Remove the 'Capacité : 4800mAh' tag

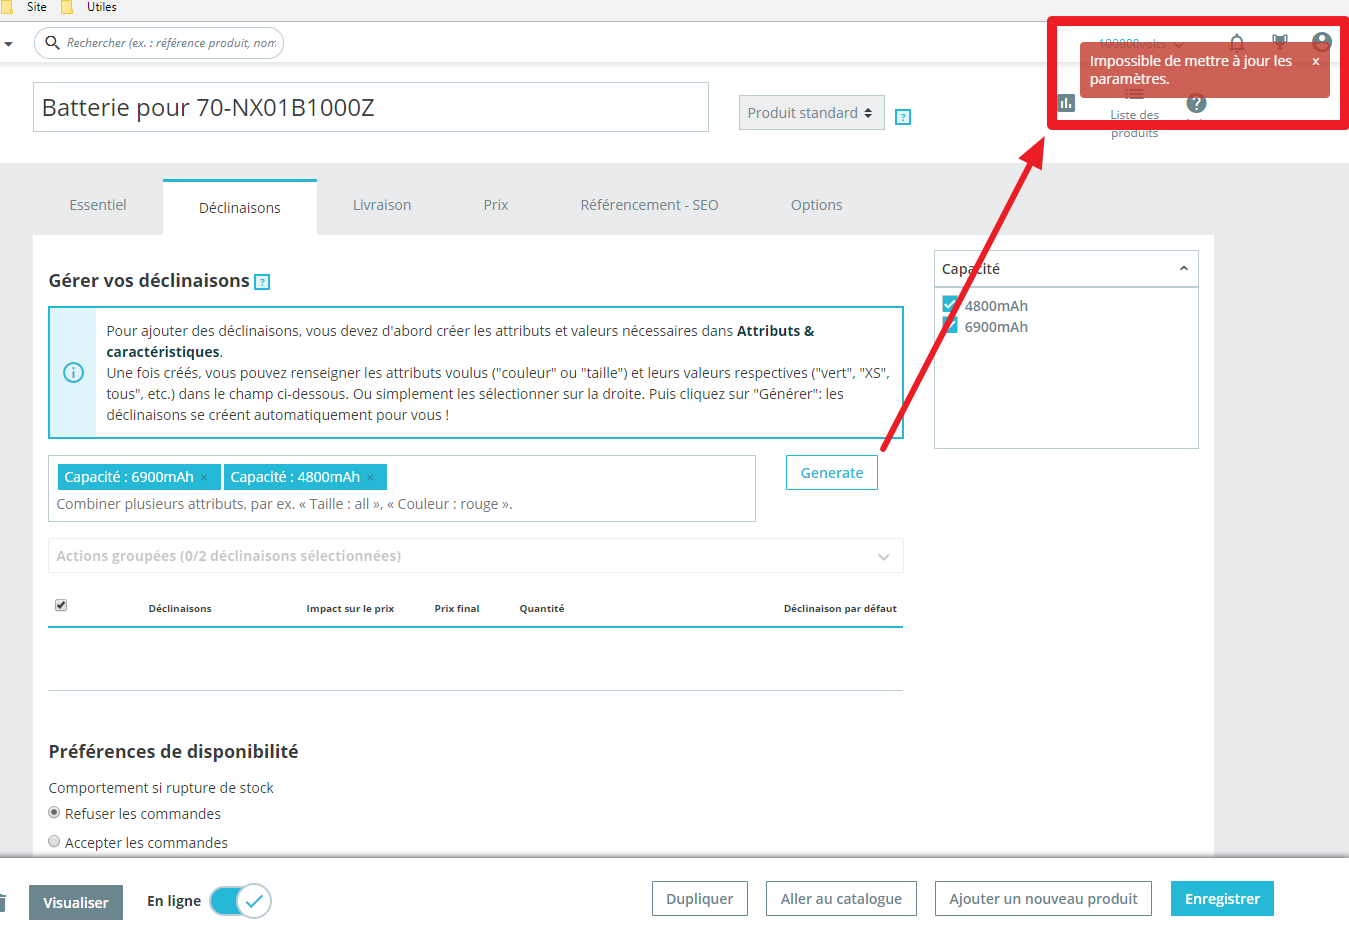370,478
